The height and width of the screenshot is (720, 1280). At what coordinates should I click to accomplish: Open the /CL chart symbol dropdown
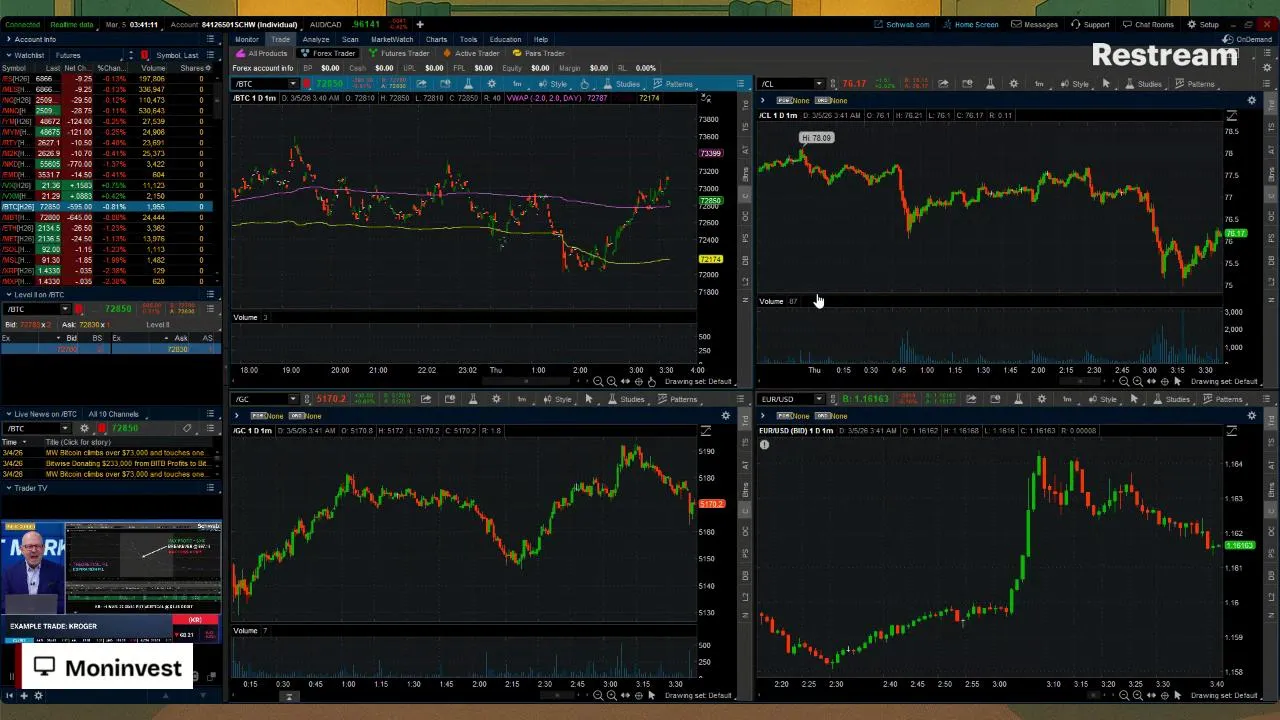coord(819,84)
